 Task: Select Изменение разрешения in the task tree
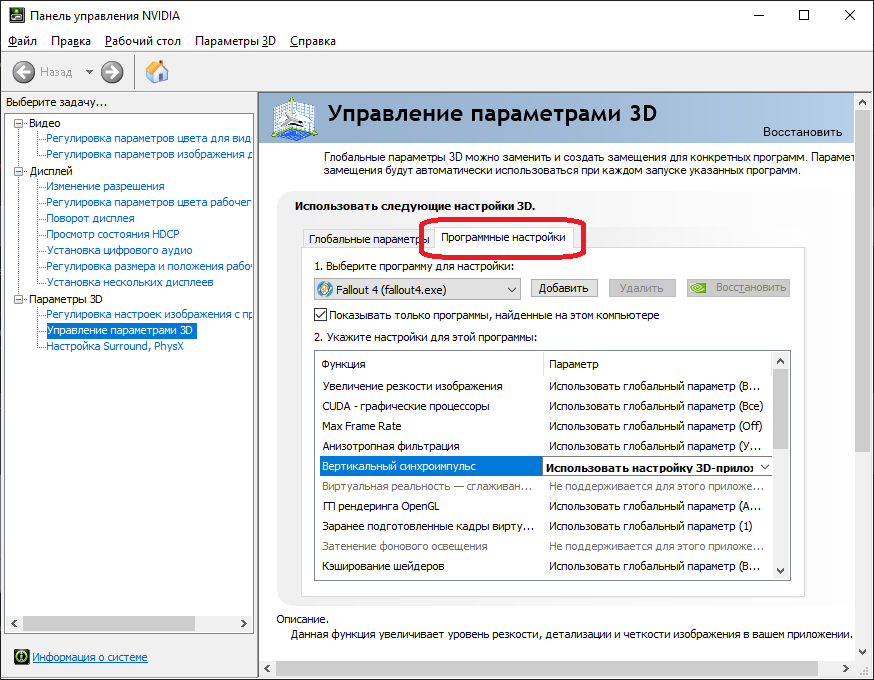105,186
